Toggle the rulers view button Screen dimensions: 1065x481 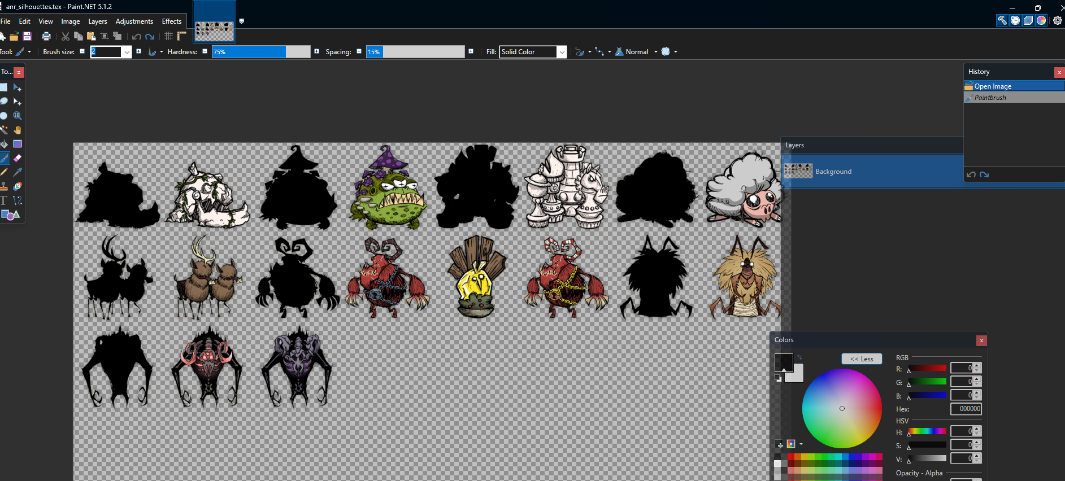coord(182,36)
